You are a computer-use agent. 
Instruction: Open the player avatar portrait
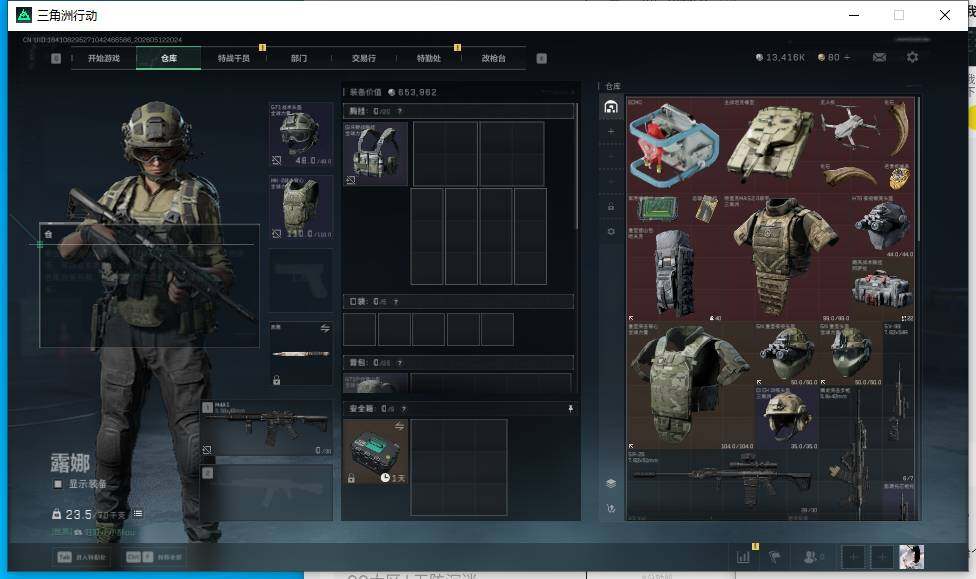[x=911, y=557]
